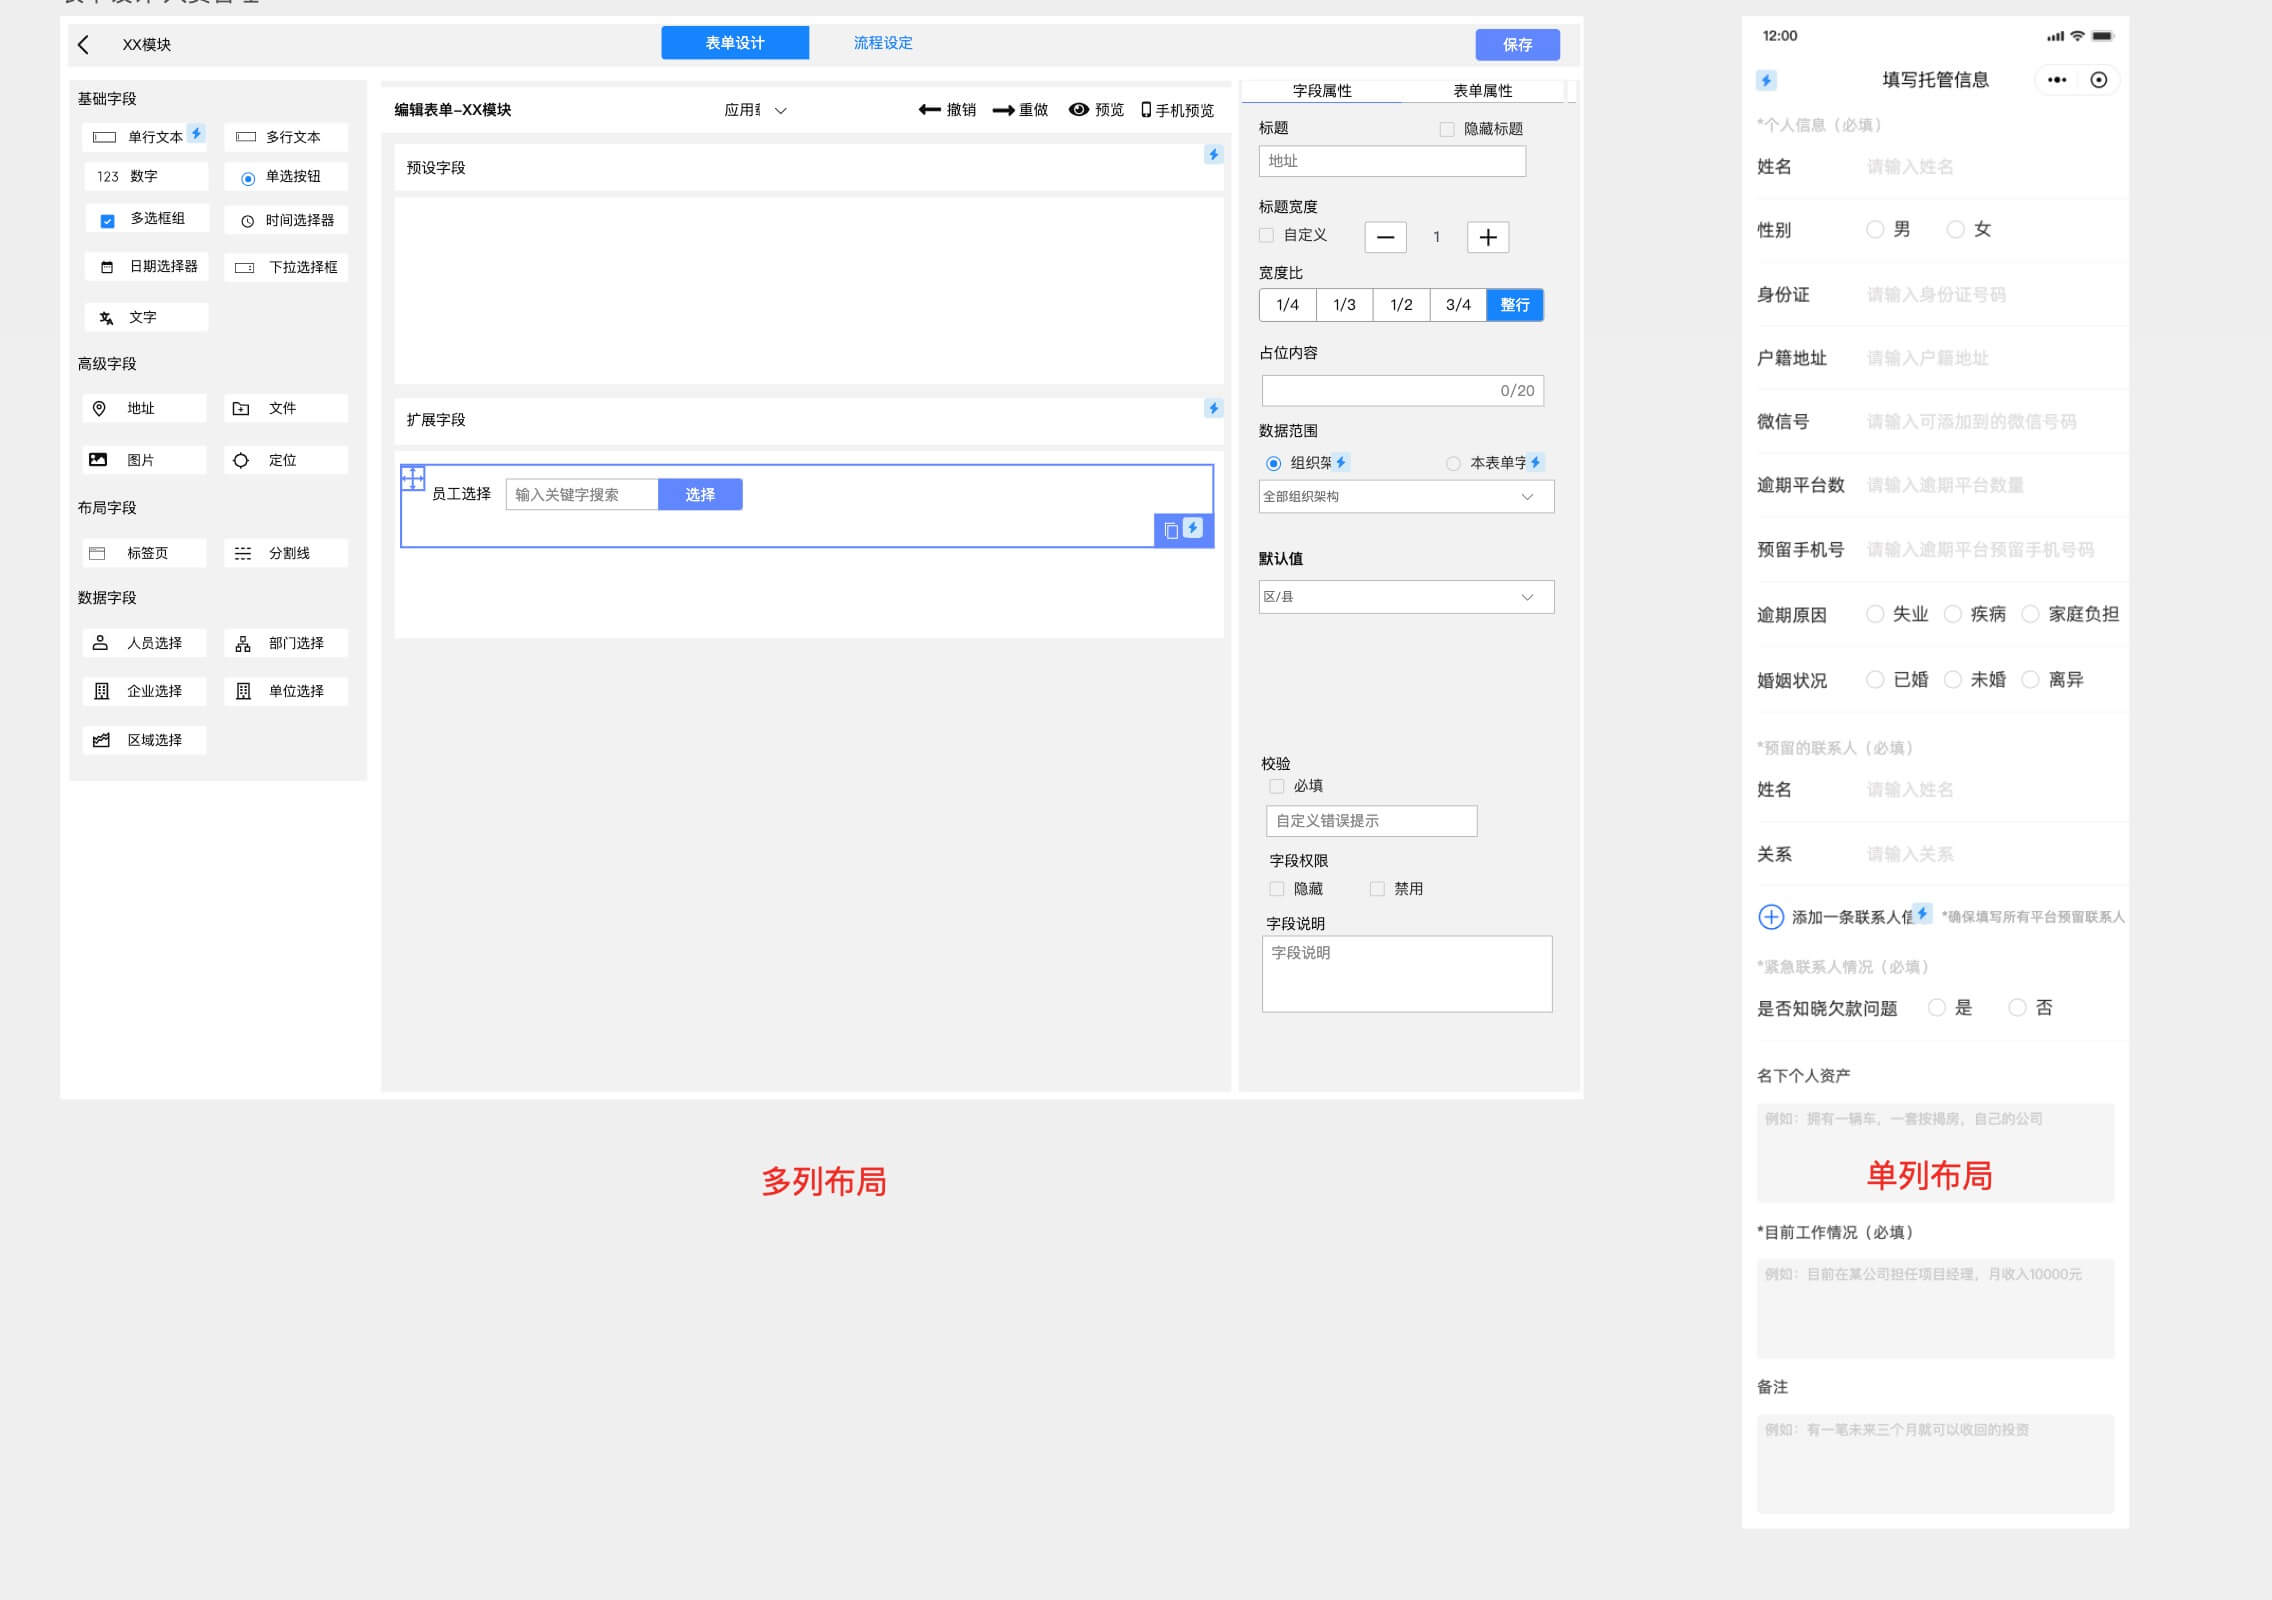Screen dimensions: 2272x1600
Task: Insert the 定位 field
Action: pyautogui.click(x=286, y=460)
